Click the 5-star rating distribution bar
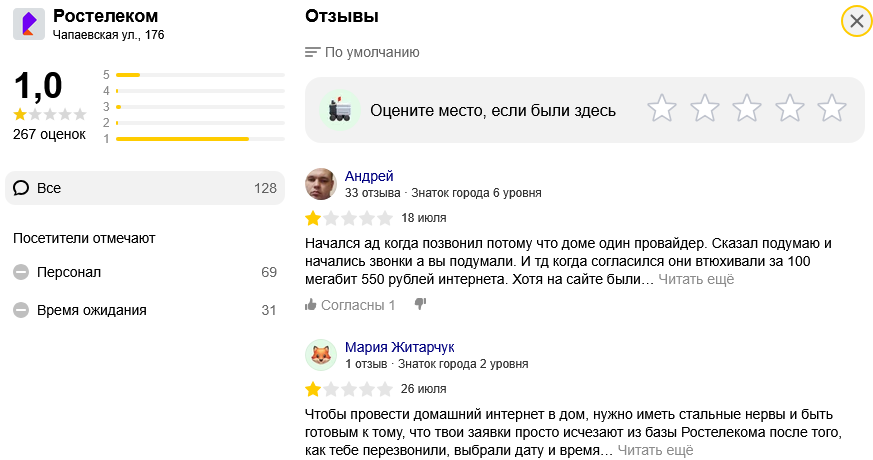Viewport: 873px width, 460px height. click(200, 75)
